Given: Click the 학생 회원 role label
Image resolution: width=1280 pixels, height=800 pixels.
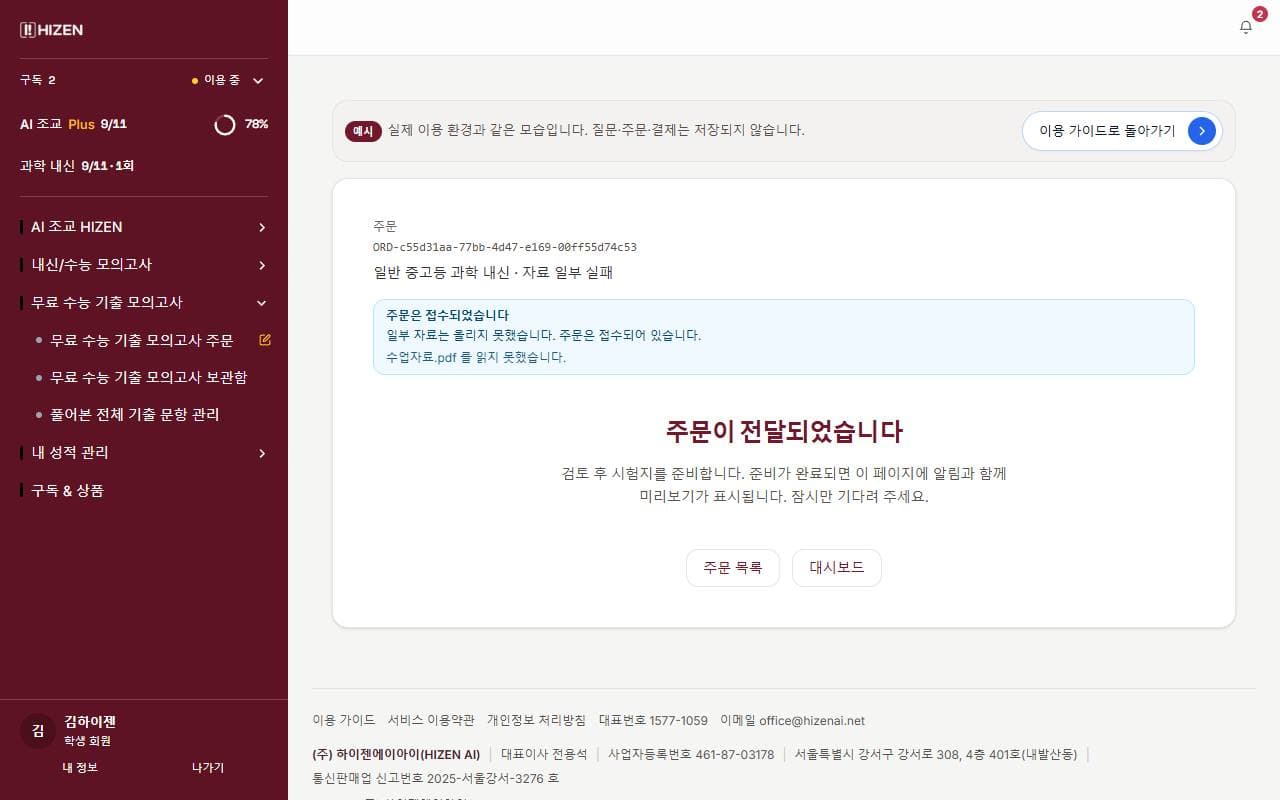Looking at the screenshot, I should tap(87, 741).
